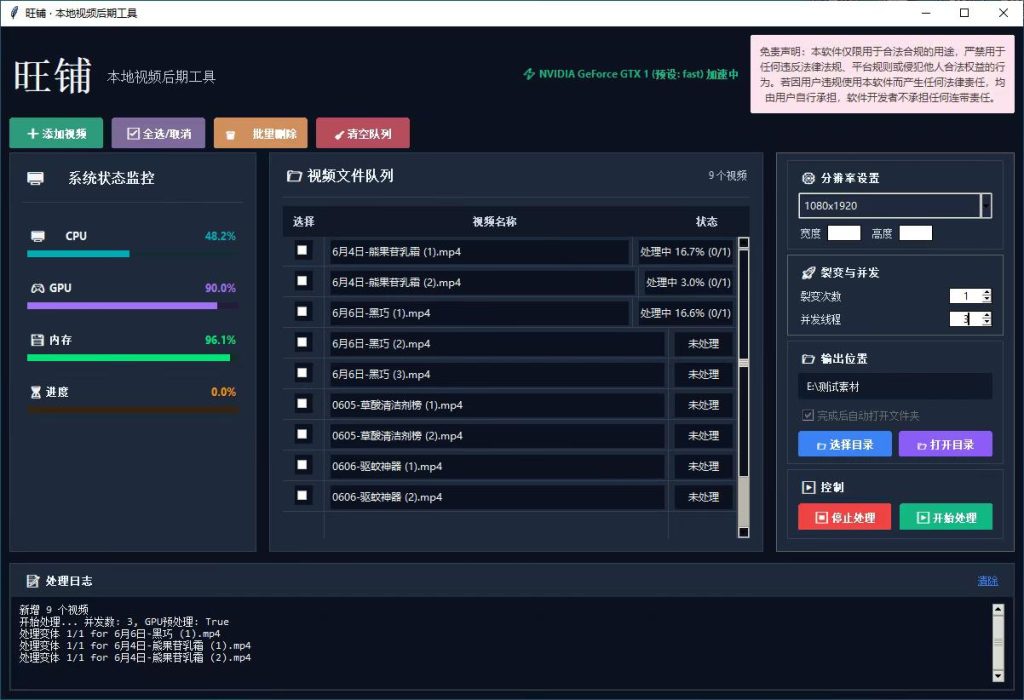Open the 1080x1920 resolution dropdown arrow
1024x700 pixels.
point(986,206)
